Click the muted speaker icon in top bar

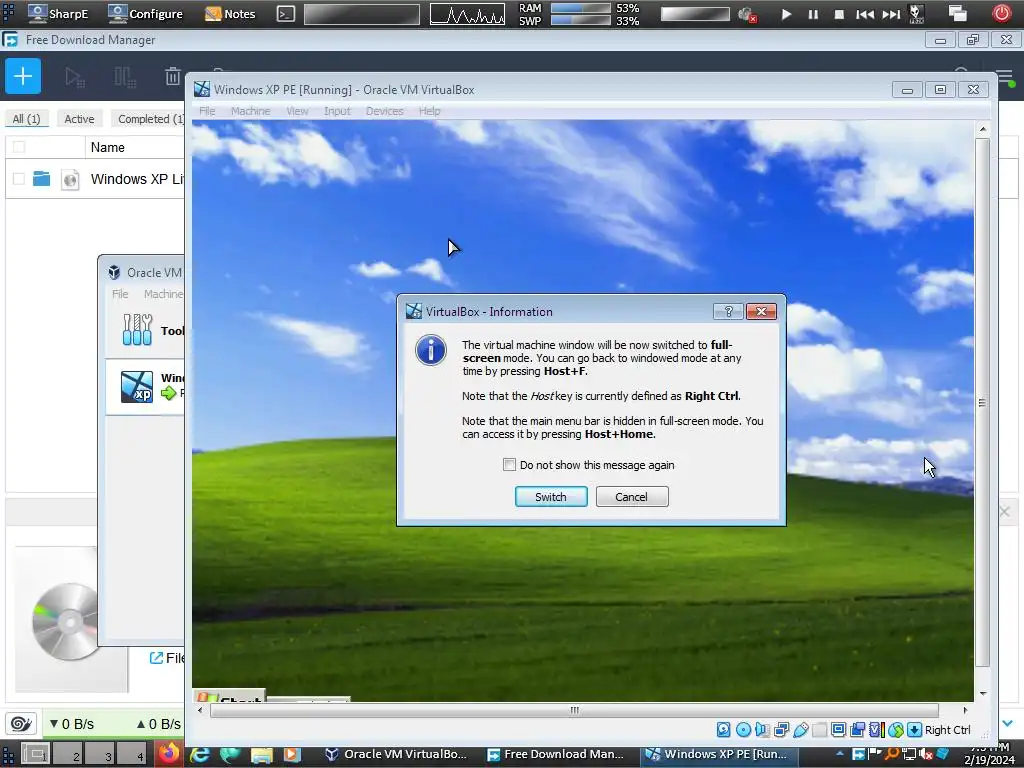[746, 14]
